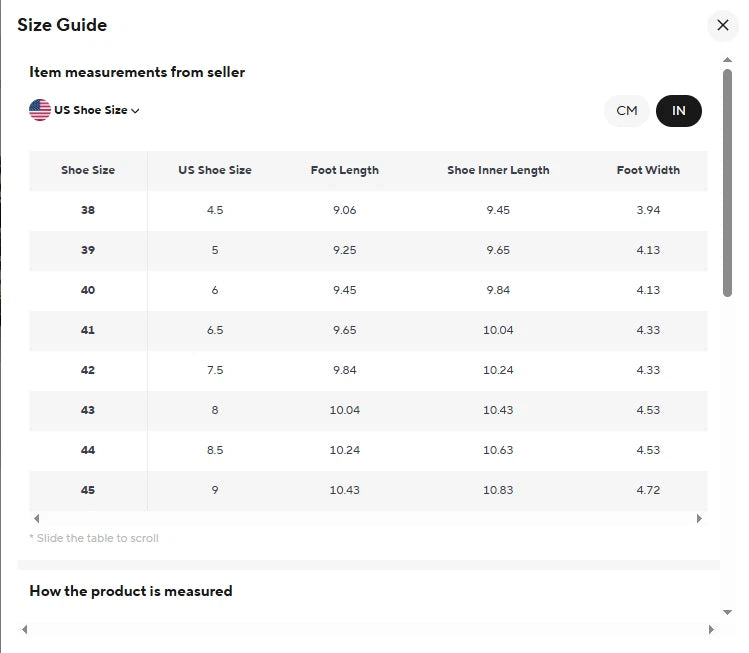This screenshot has width=749, height=653.
Task: Select the Shoe Size column header
Action: [x=88, y=170]
